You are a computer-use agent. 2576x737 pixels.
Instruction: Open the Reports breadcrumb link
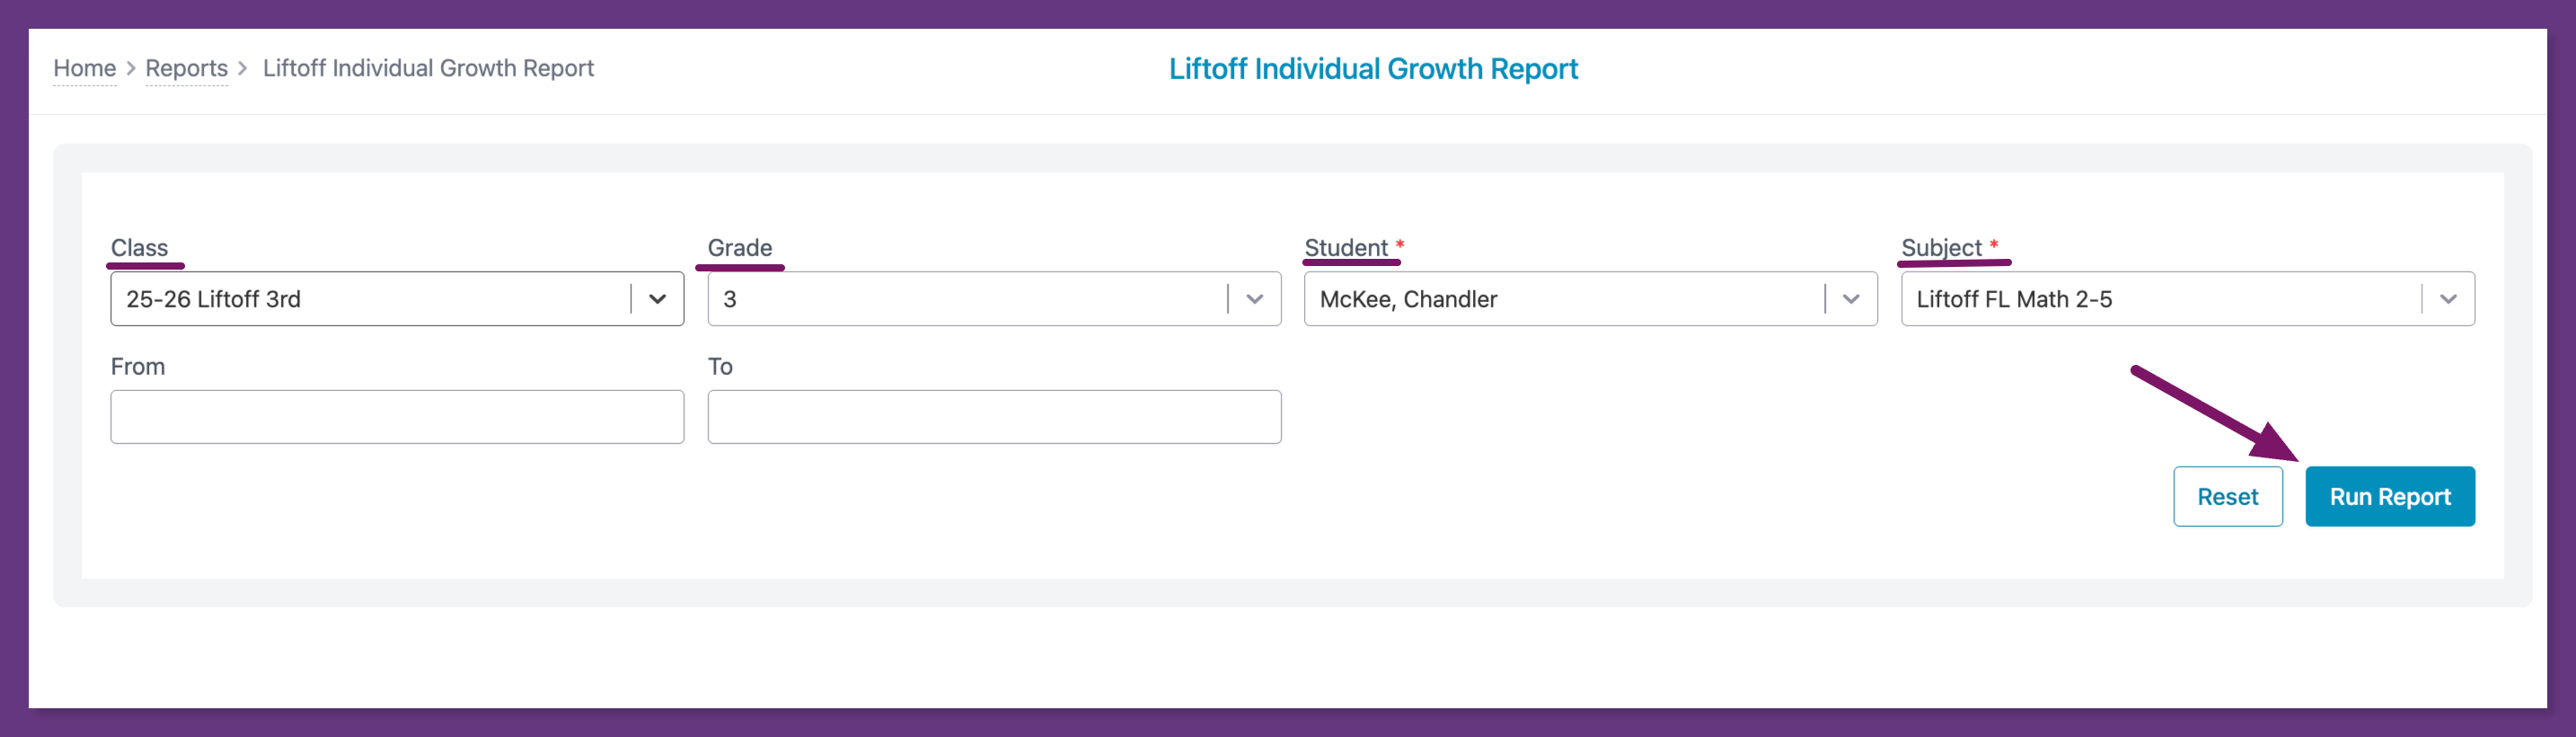tap(186, 68)
